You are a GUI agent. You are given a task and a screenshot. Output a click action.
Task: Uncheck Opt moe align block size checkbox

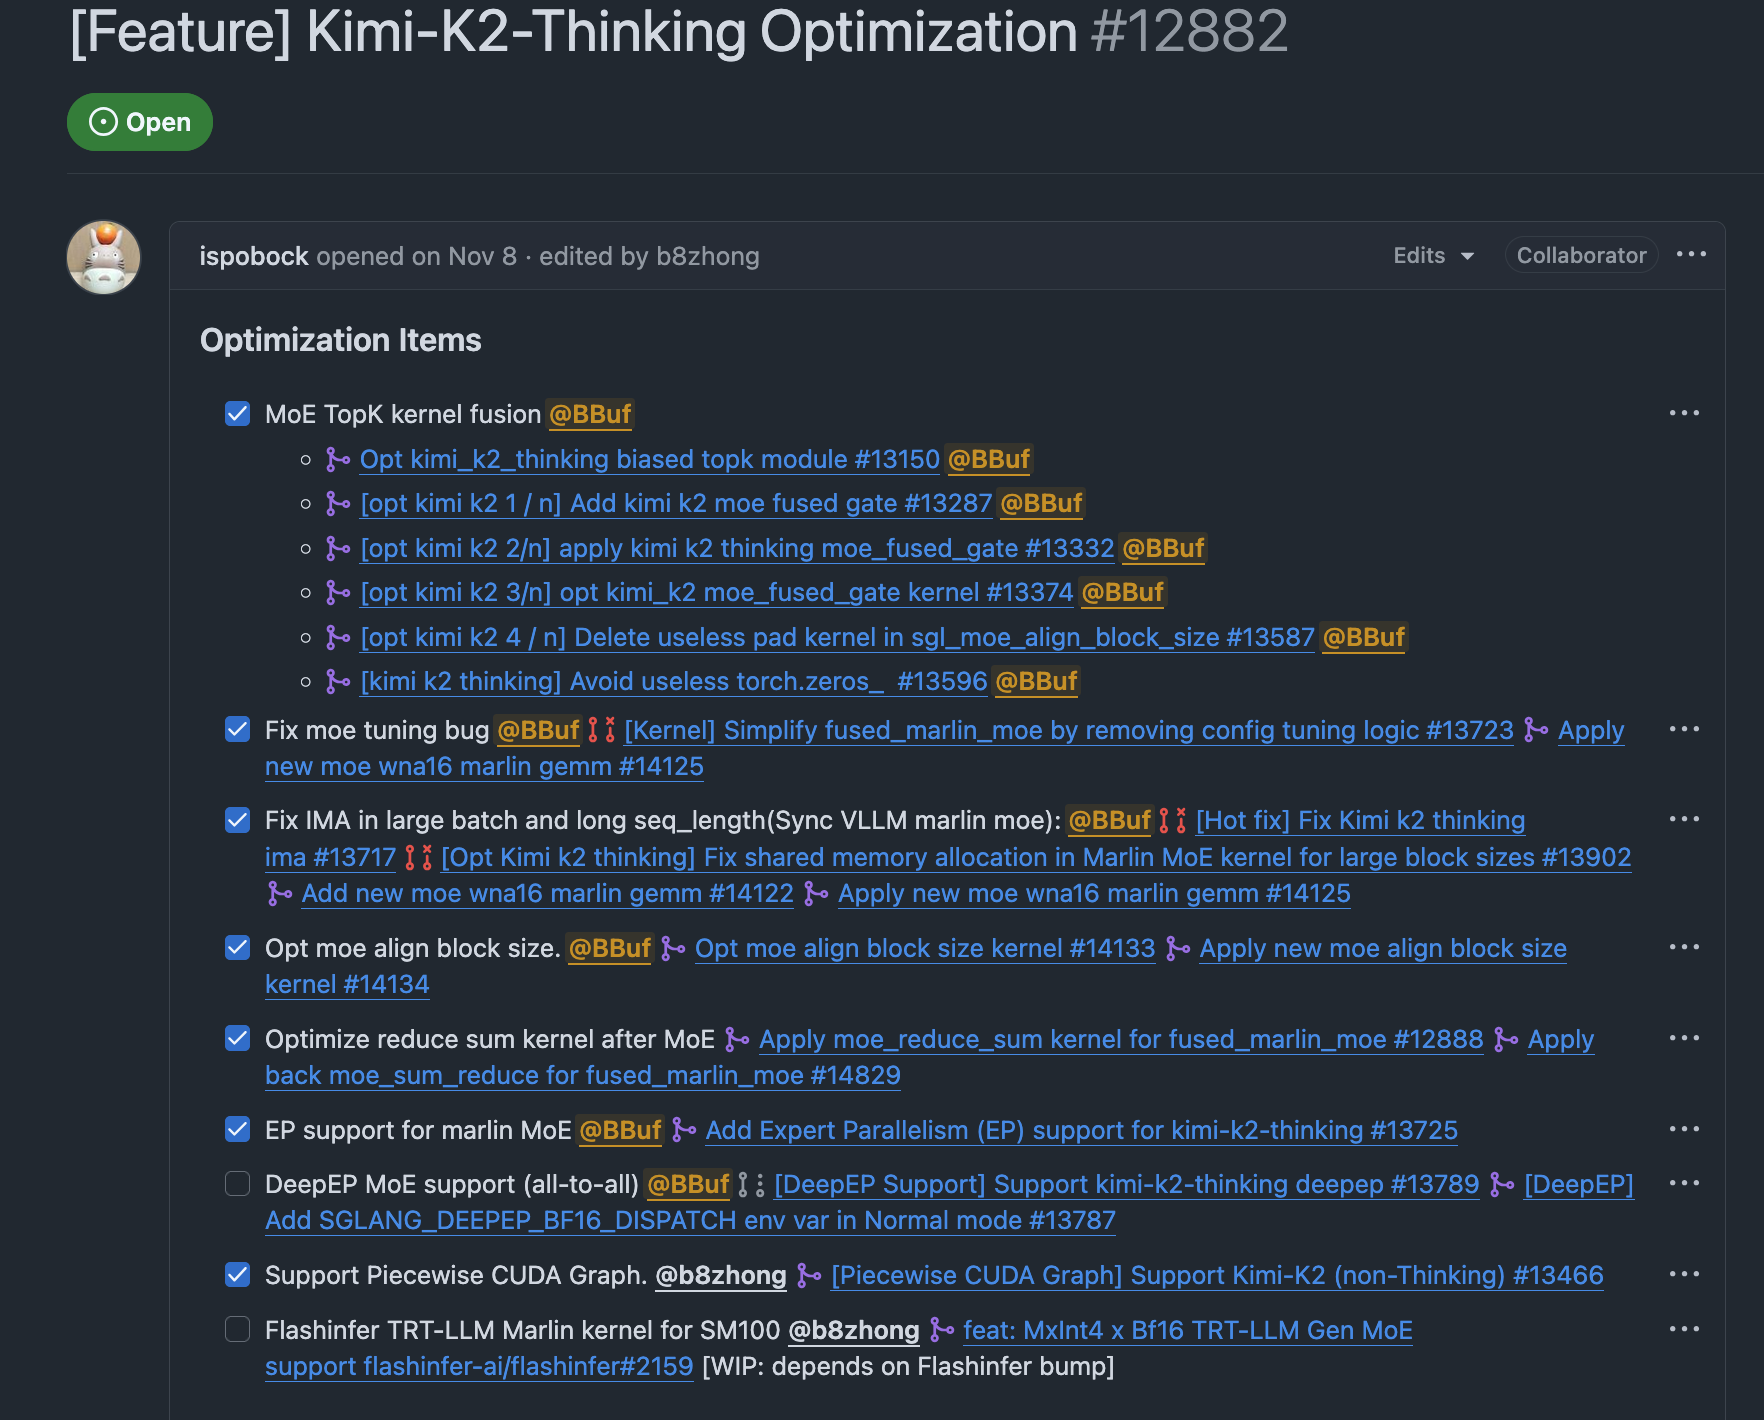point(237,947)
